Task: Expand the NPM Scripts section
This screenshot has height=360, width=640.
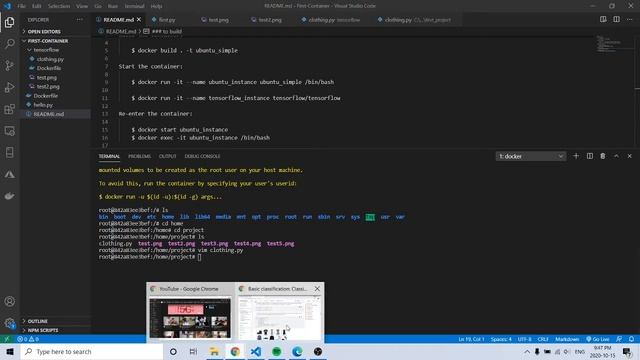Action: tap(43, 330)
